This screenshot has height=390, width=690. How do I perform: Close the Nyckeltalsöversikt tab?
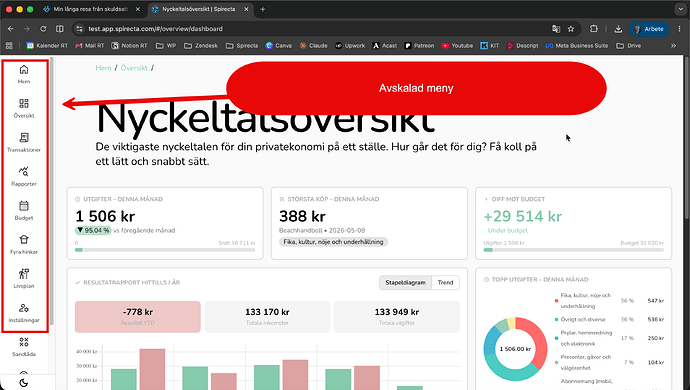246,9
